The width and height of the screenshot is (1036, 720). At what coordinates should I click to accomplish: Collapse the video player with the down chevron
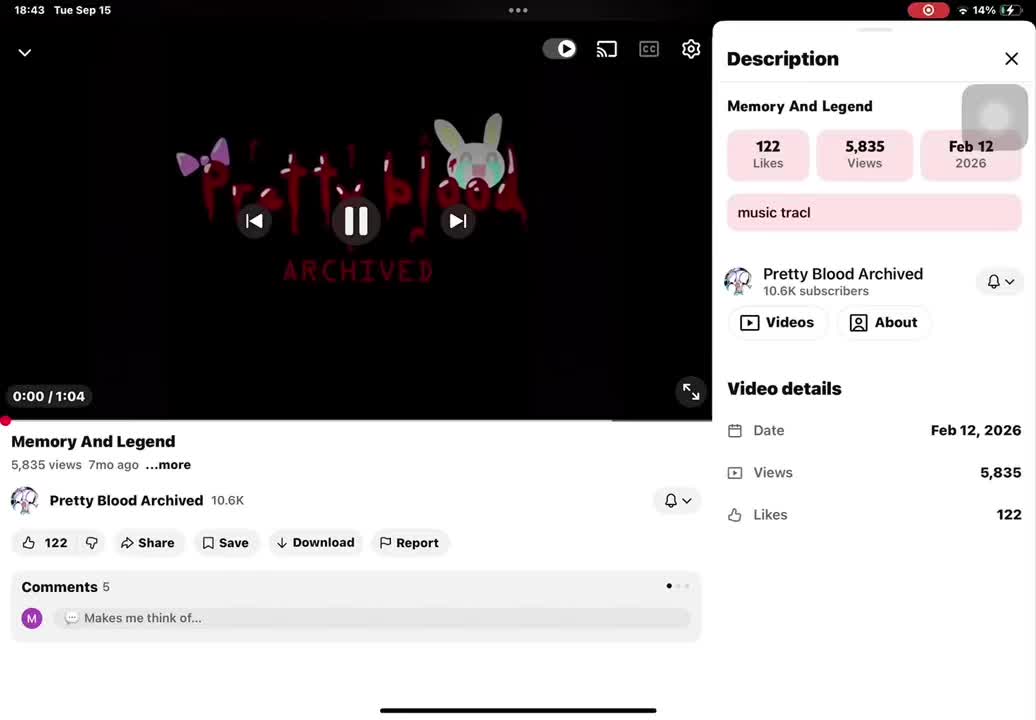coord(24,53)
